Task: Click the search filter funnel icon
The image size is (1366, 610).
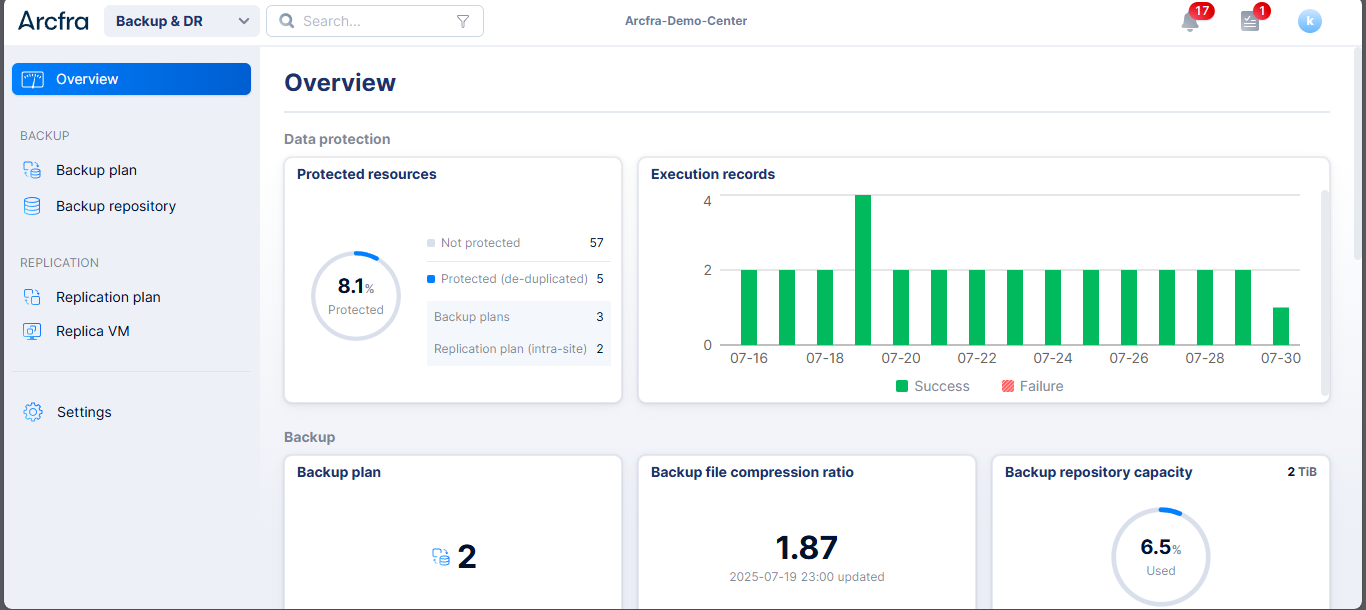Action: (463, 21)
